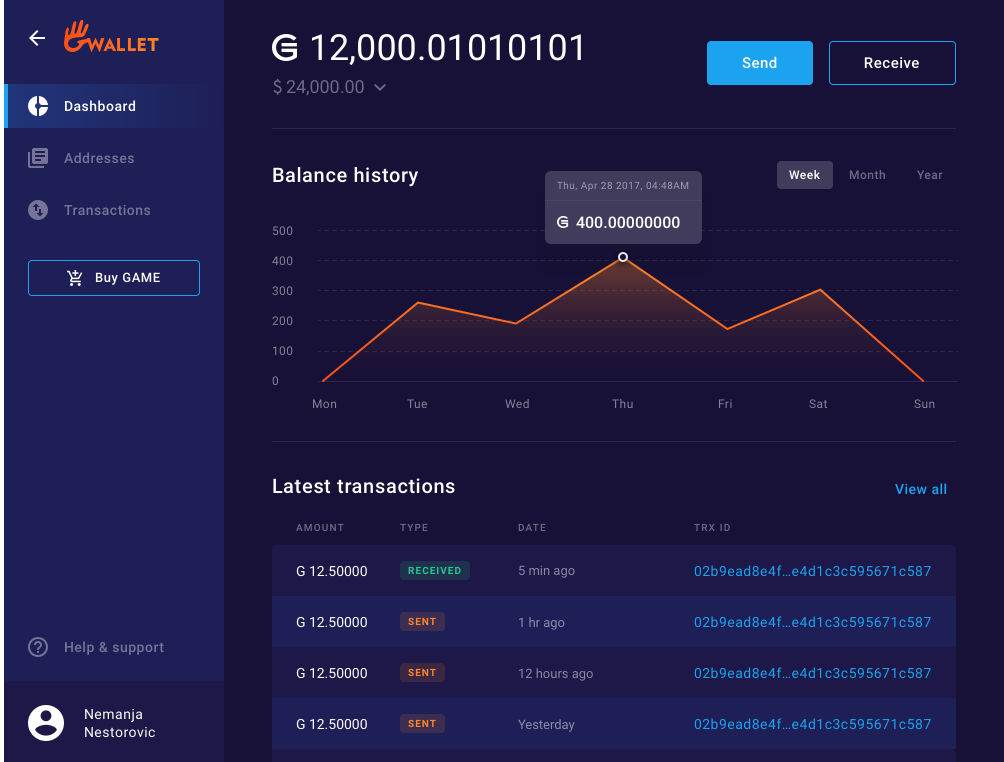Open TRX ID of the Yesterday transaction
The image size is (1004, 762).
point(813,724)
